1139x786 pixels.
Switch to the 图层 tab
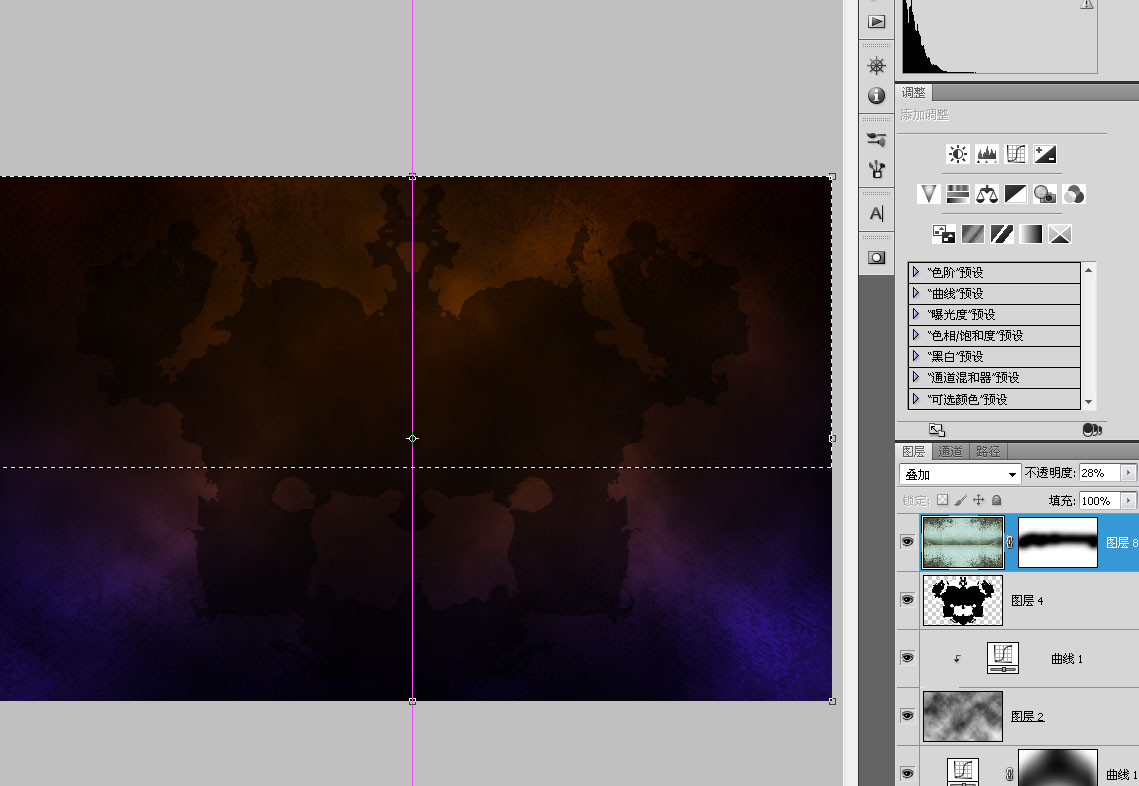click(x=914, y=451)
